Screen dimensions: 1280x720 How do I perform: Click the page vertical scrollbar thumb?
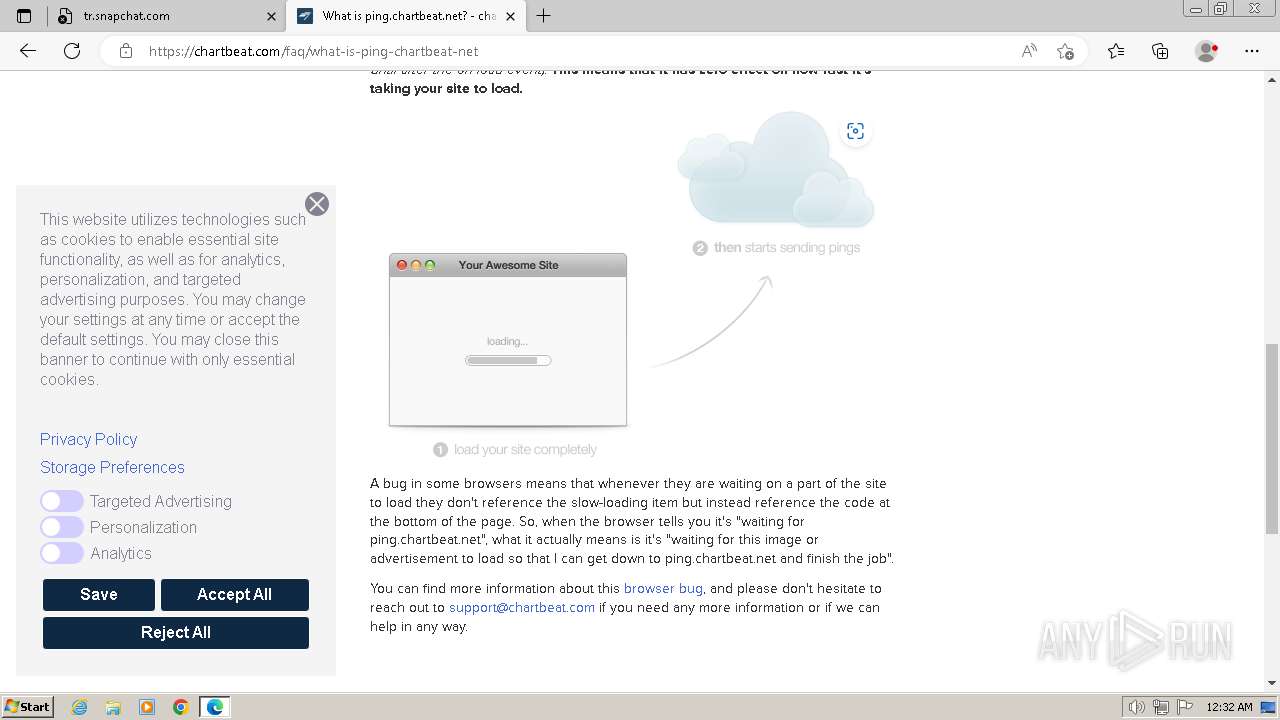pyautogui.click(x=1271, y=438)
